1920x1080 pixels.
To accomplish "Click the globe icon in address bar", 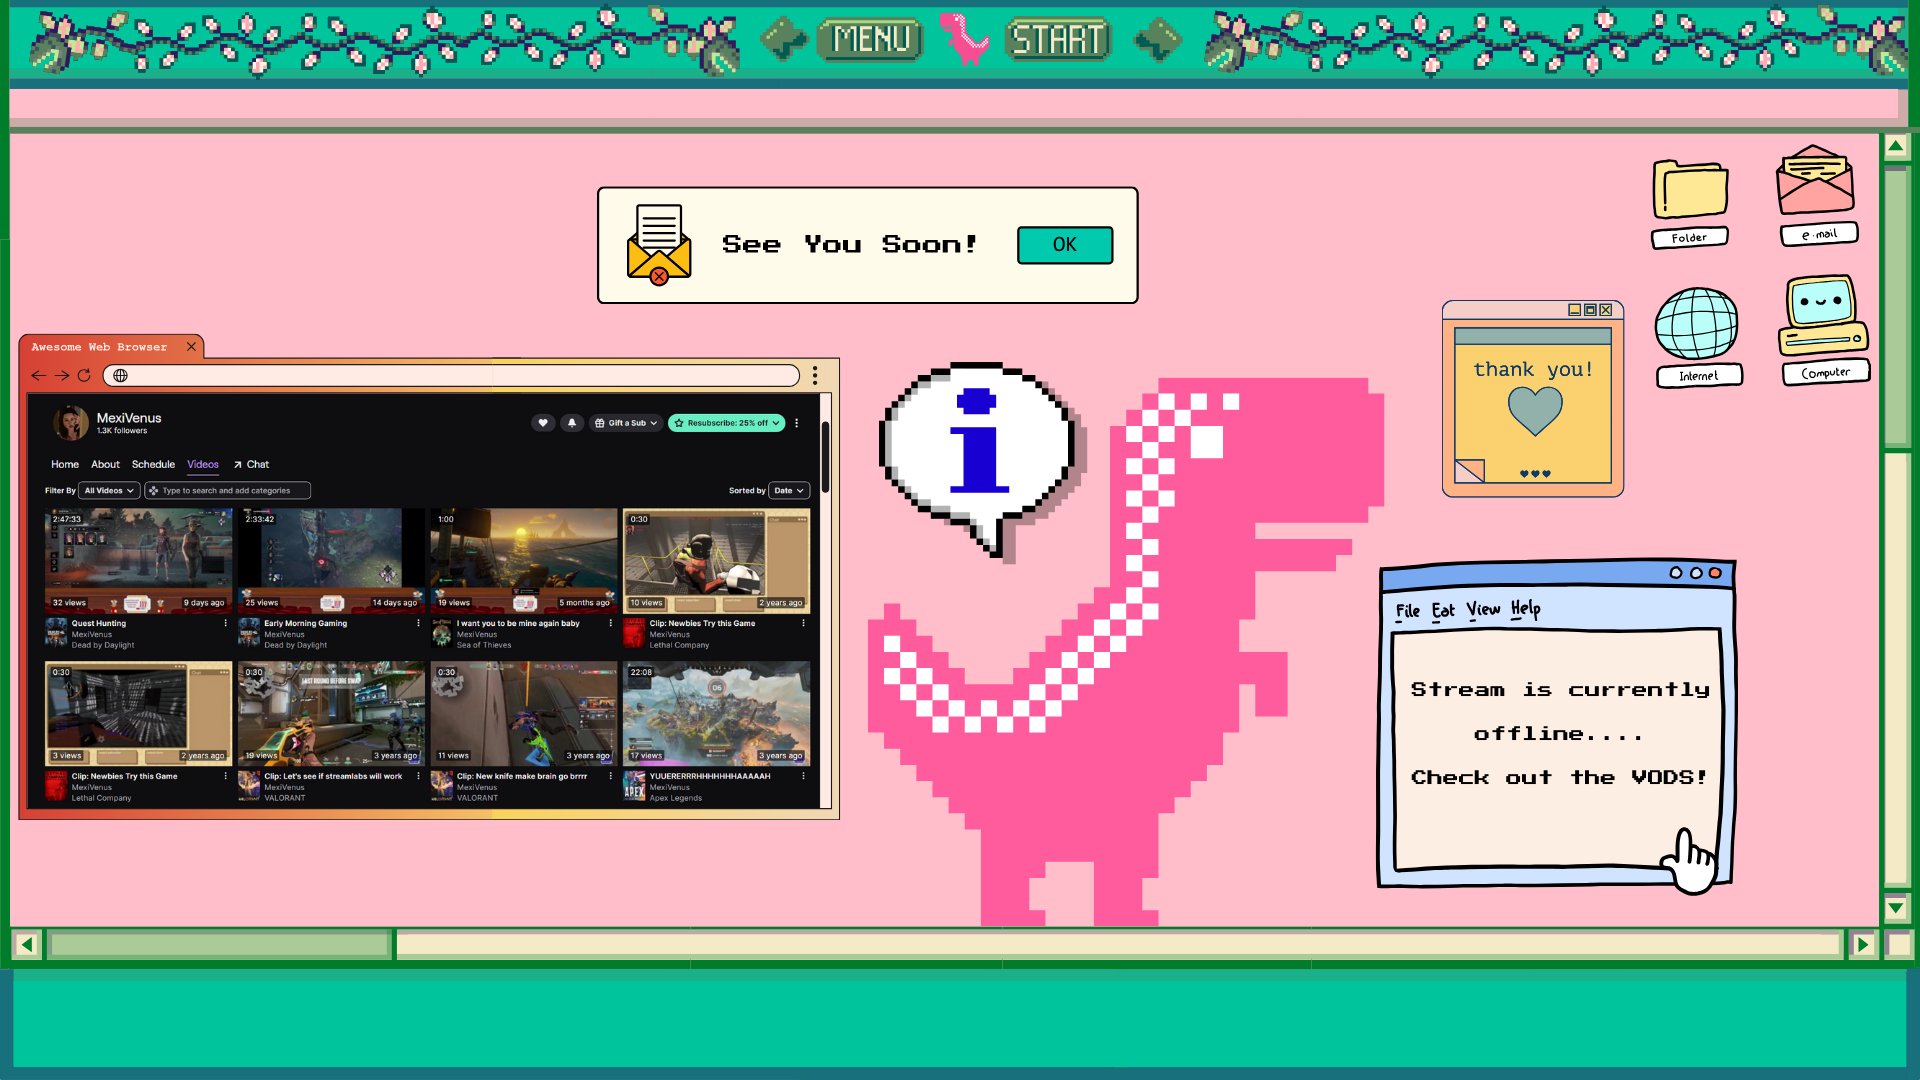I will tap(120, 376).
